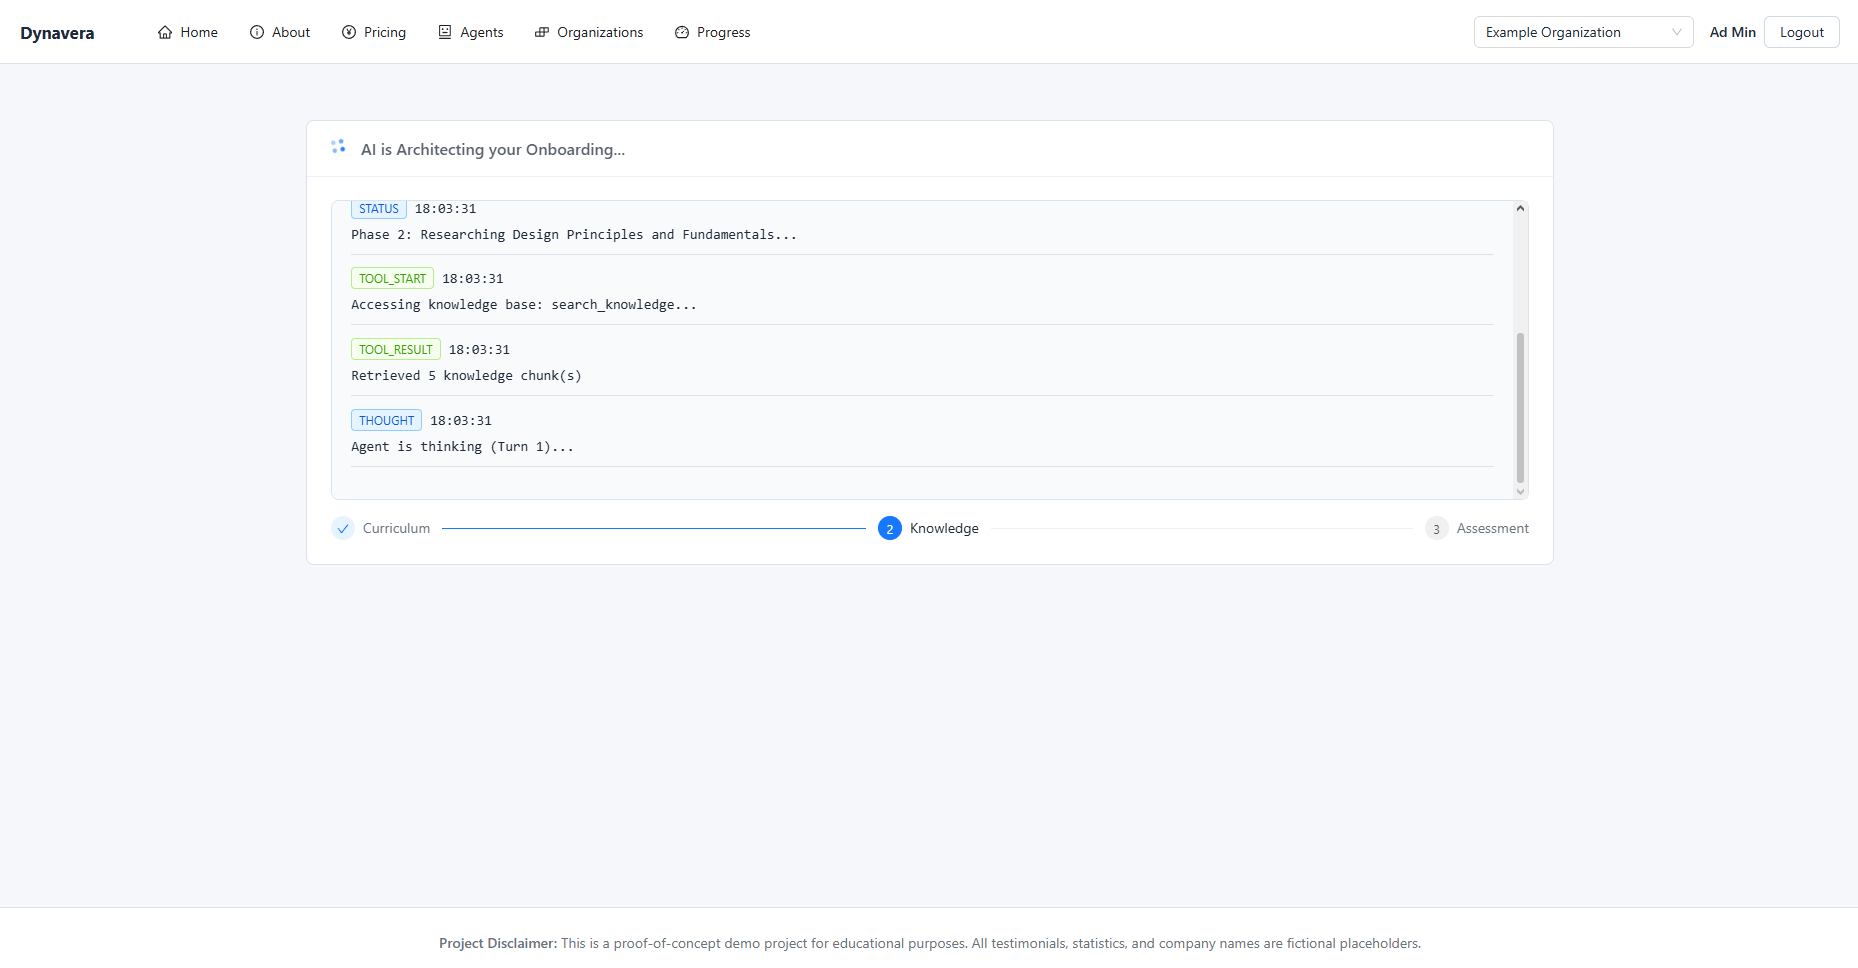Click the Organizations icon in navbar
The height and width of the screenshot is (968, 1858).
pos(542,32)
